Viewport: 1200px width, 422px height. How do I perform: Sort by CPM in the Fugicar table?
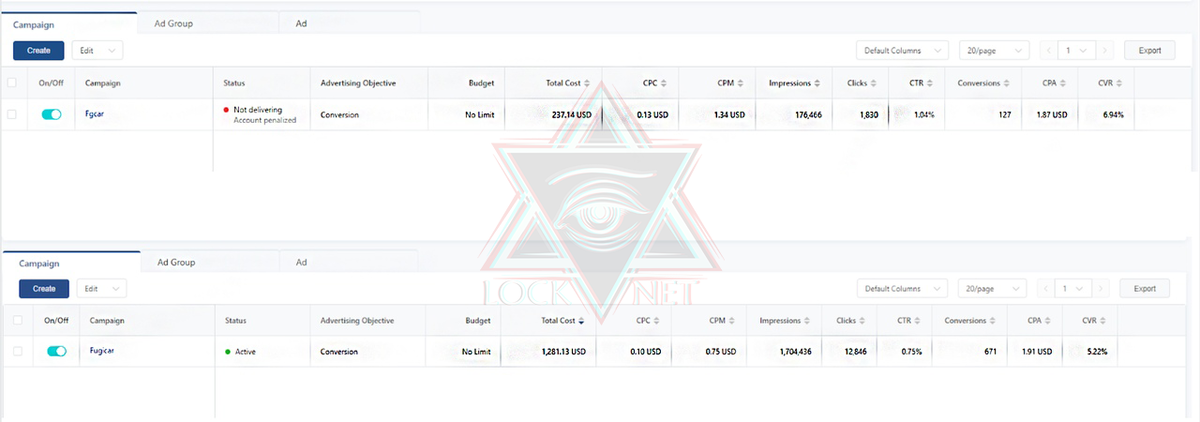(x=732, y=321)
